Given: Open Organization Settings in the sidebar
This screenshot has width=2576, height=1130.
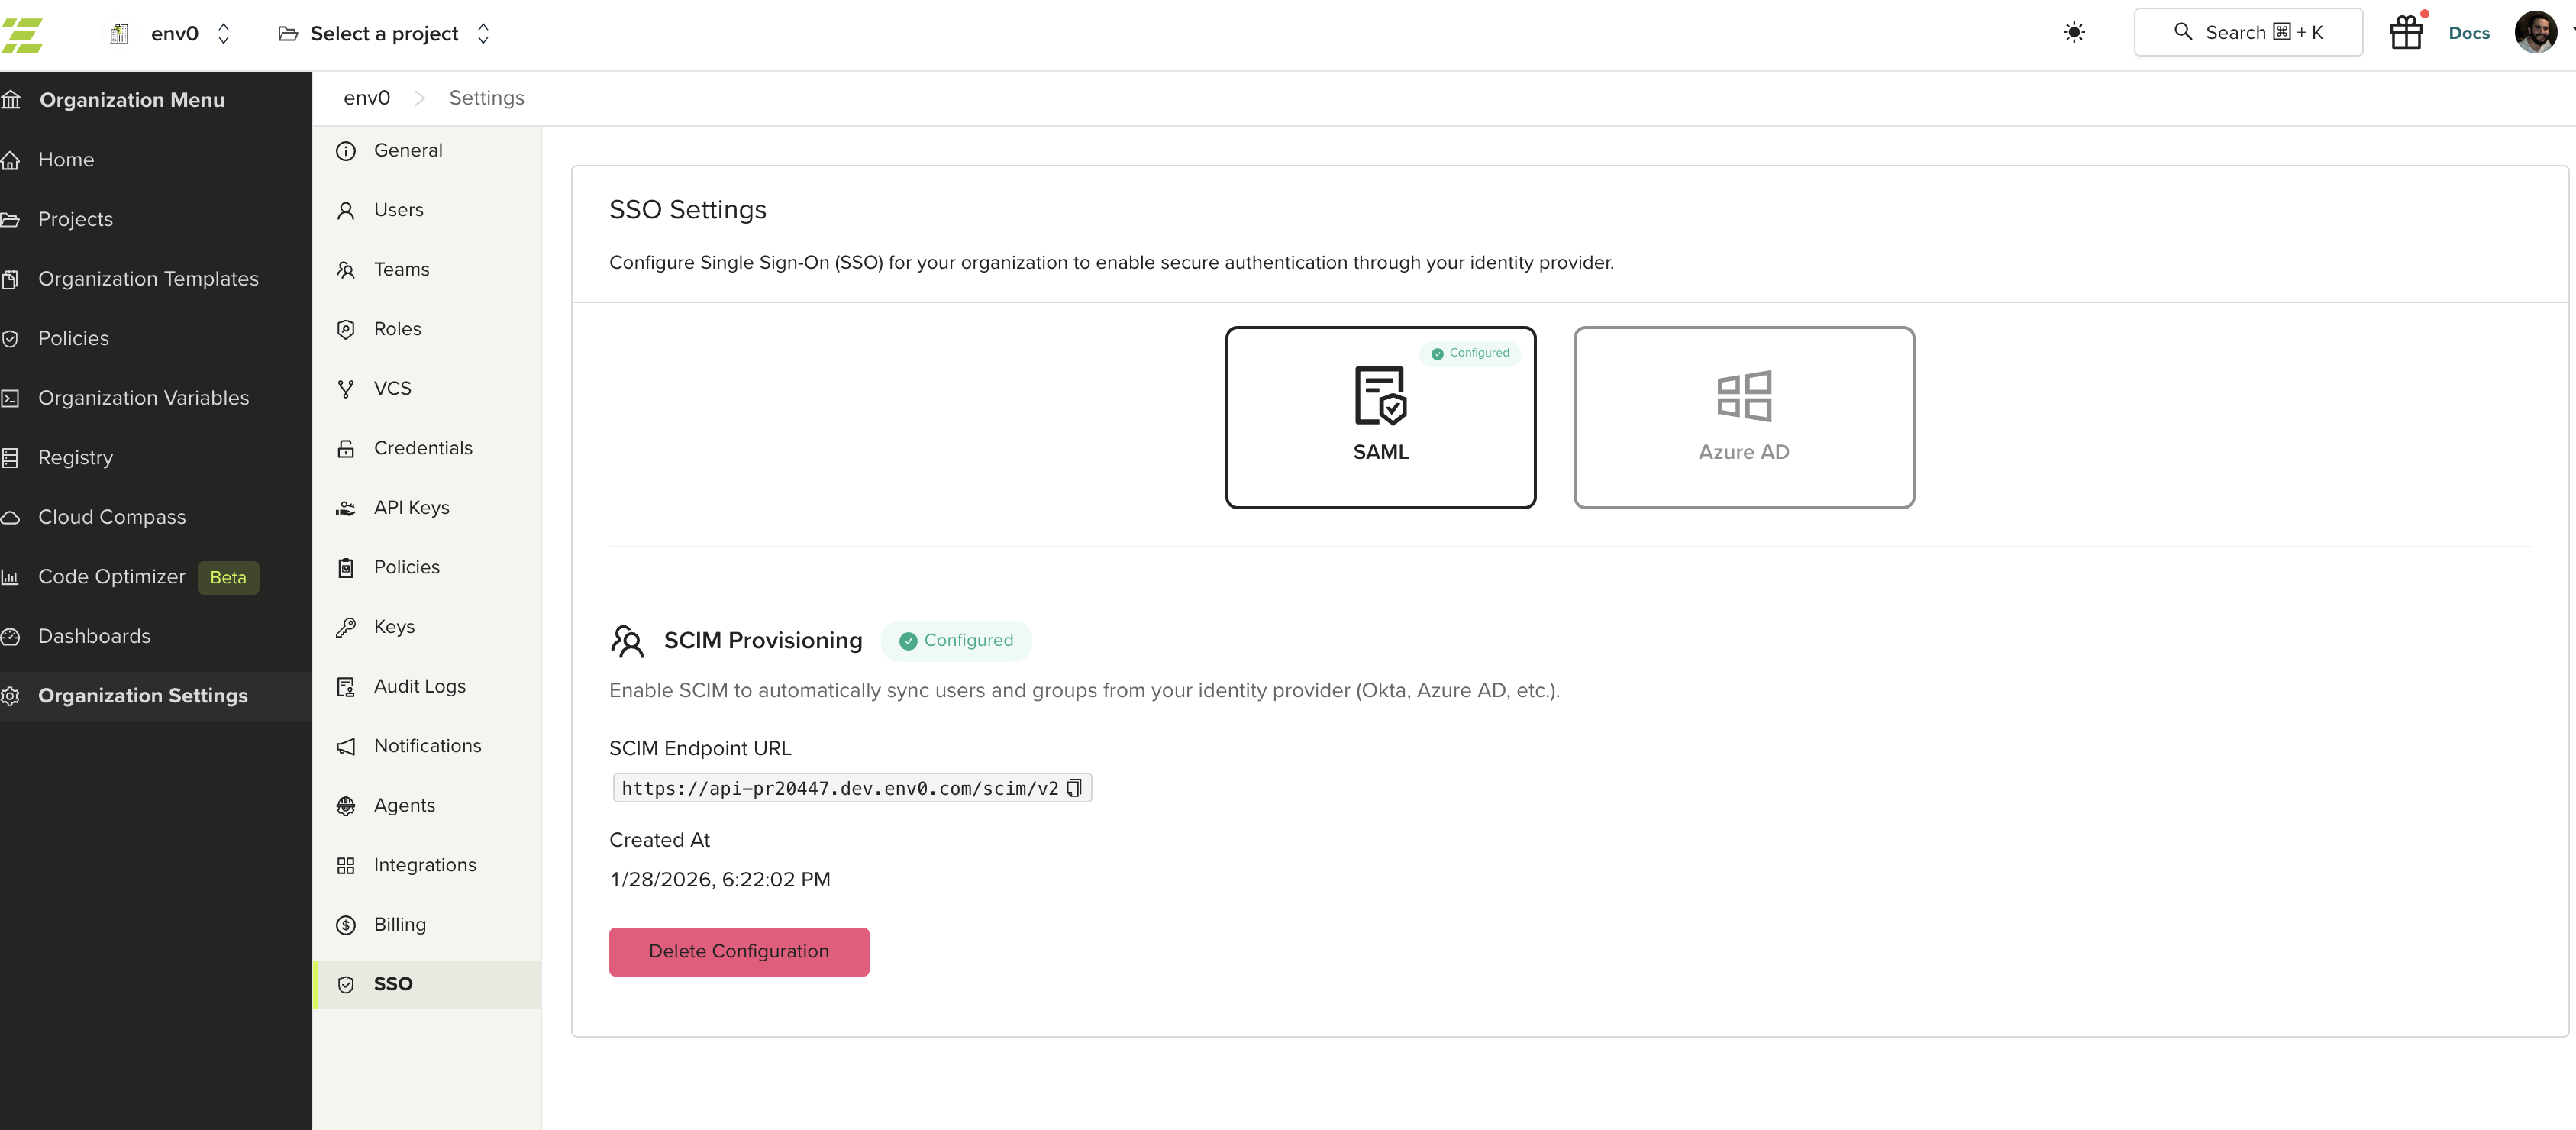Looking at the screenshot, I should pos(143,695).
